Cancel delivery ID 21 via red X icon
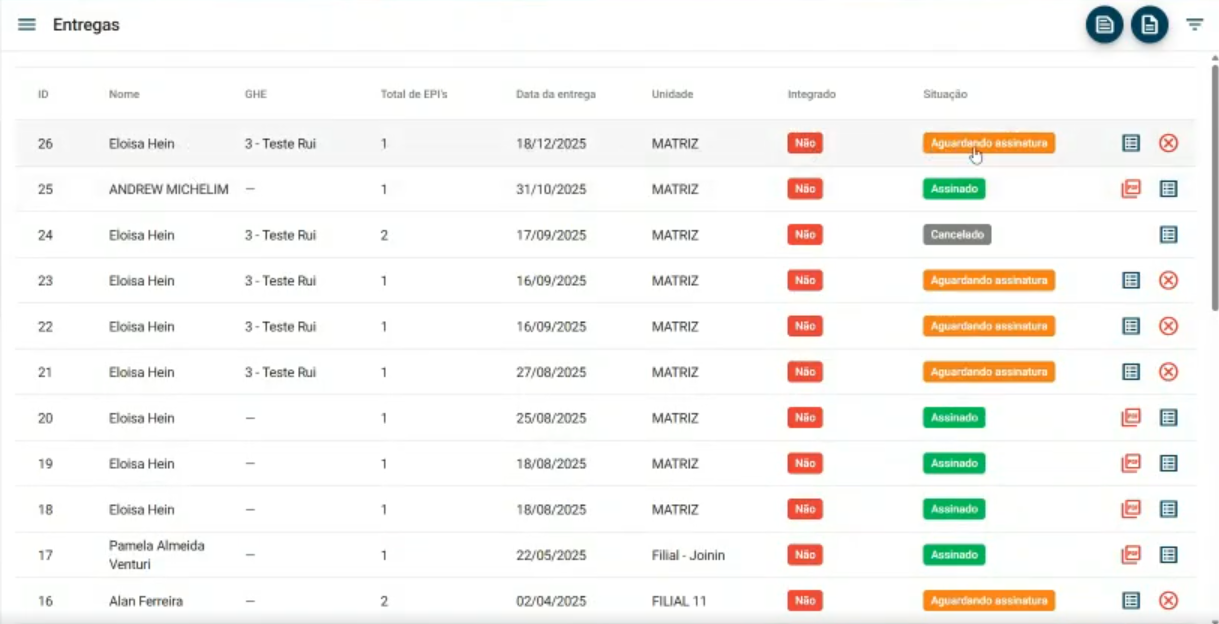This screenshot has height=624, width=1219. pyautogui.click(x=1168, y=372)
